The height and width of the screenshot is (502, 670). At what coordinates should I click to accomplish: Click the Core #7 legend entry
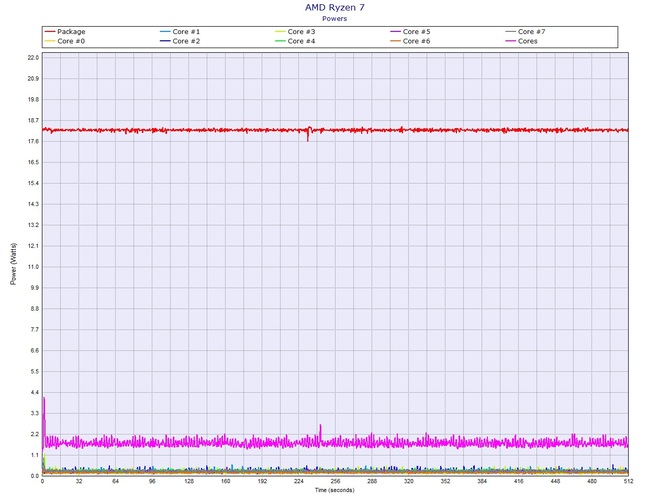click(525, 32)
